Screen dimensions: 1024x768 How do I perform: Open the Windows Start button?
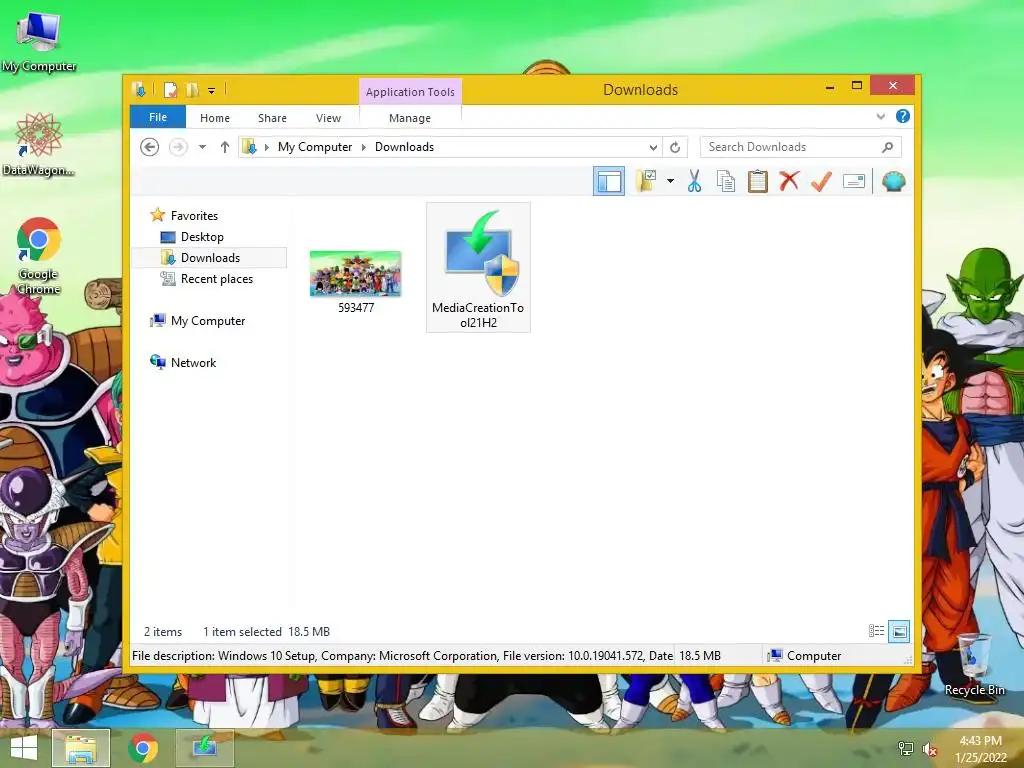(24, 748)
